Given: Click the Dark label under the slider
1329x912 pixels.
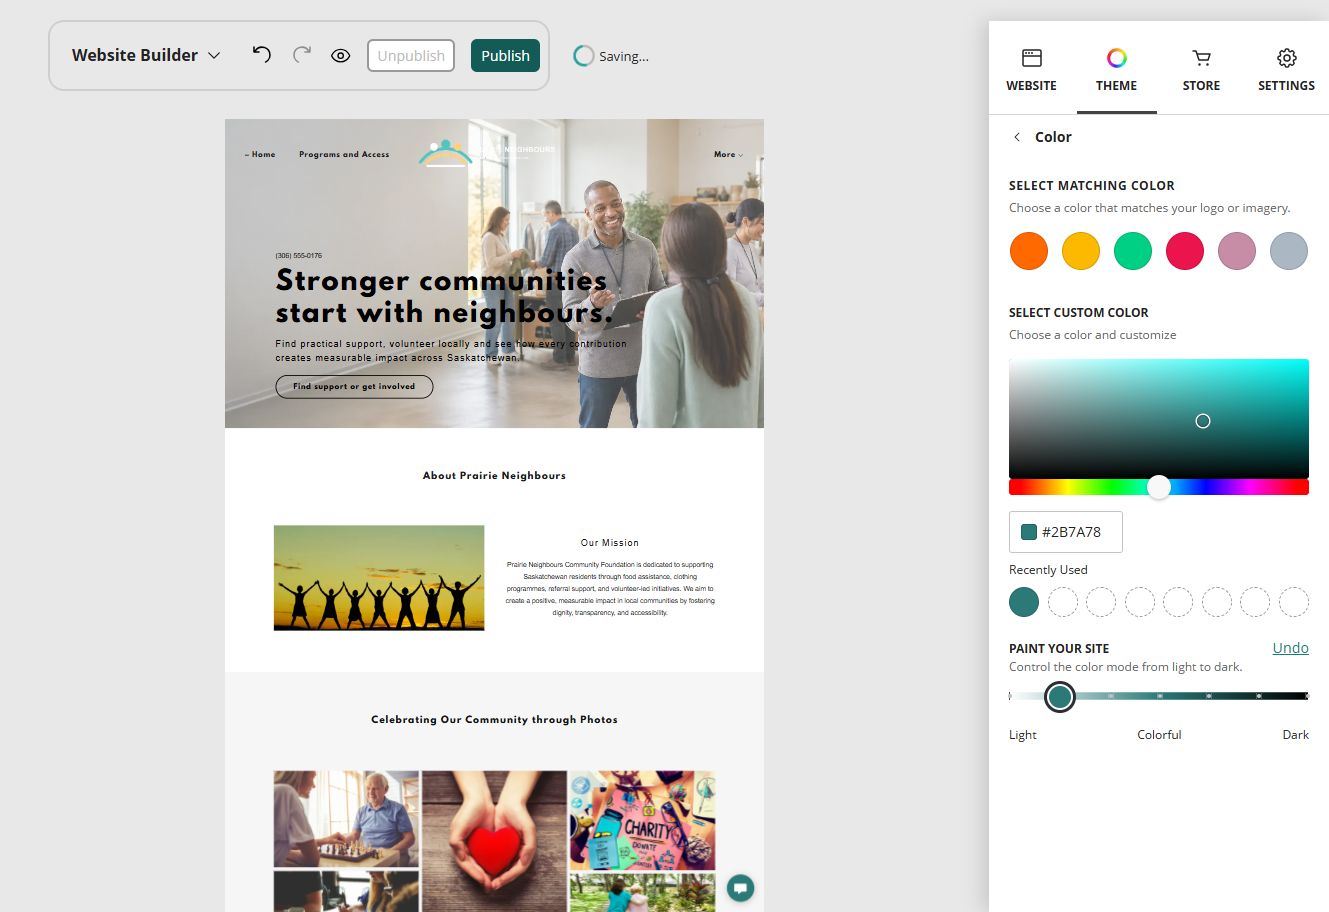Looking at the screenshot, I should 1295,735.
